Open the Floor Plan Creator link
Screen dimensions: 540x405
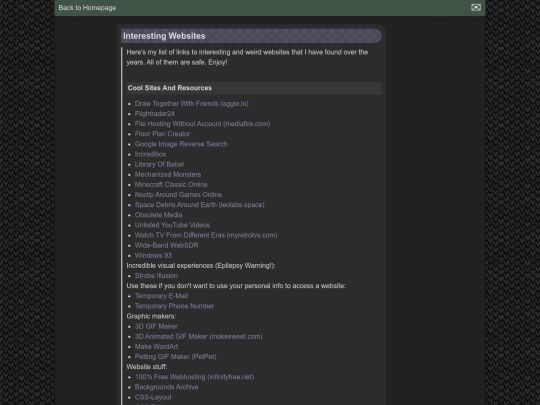click(x=162, y=134)
